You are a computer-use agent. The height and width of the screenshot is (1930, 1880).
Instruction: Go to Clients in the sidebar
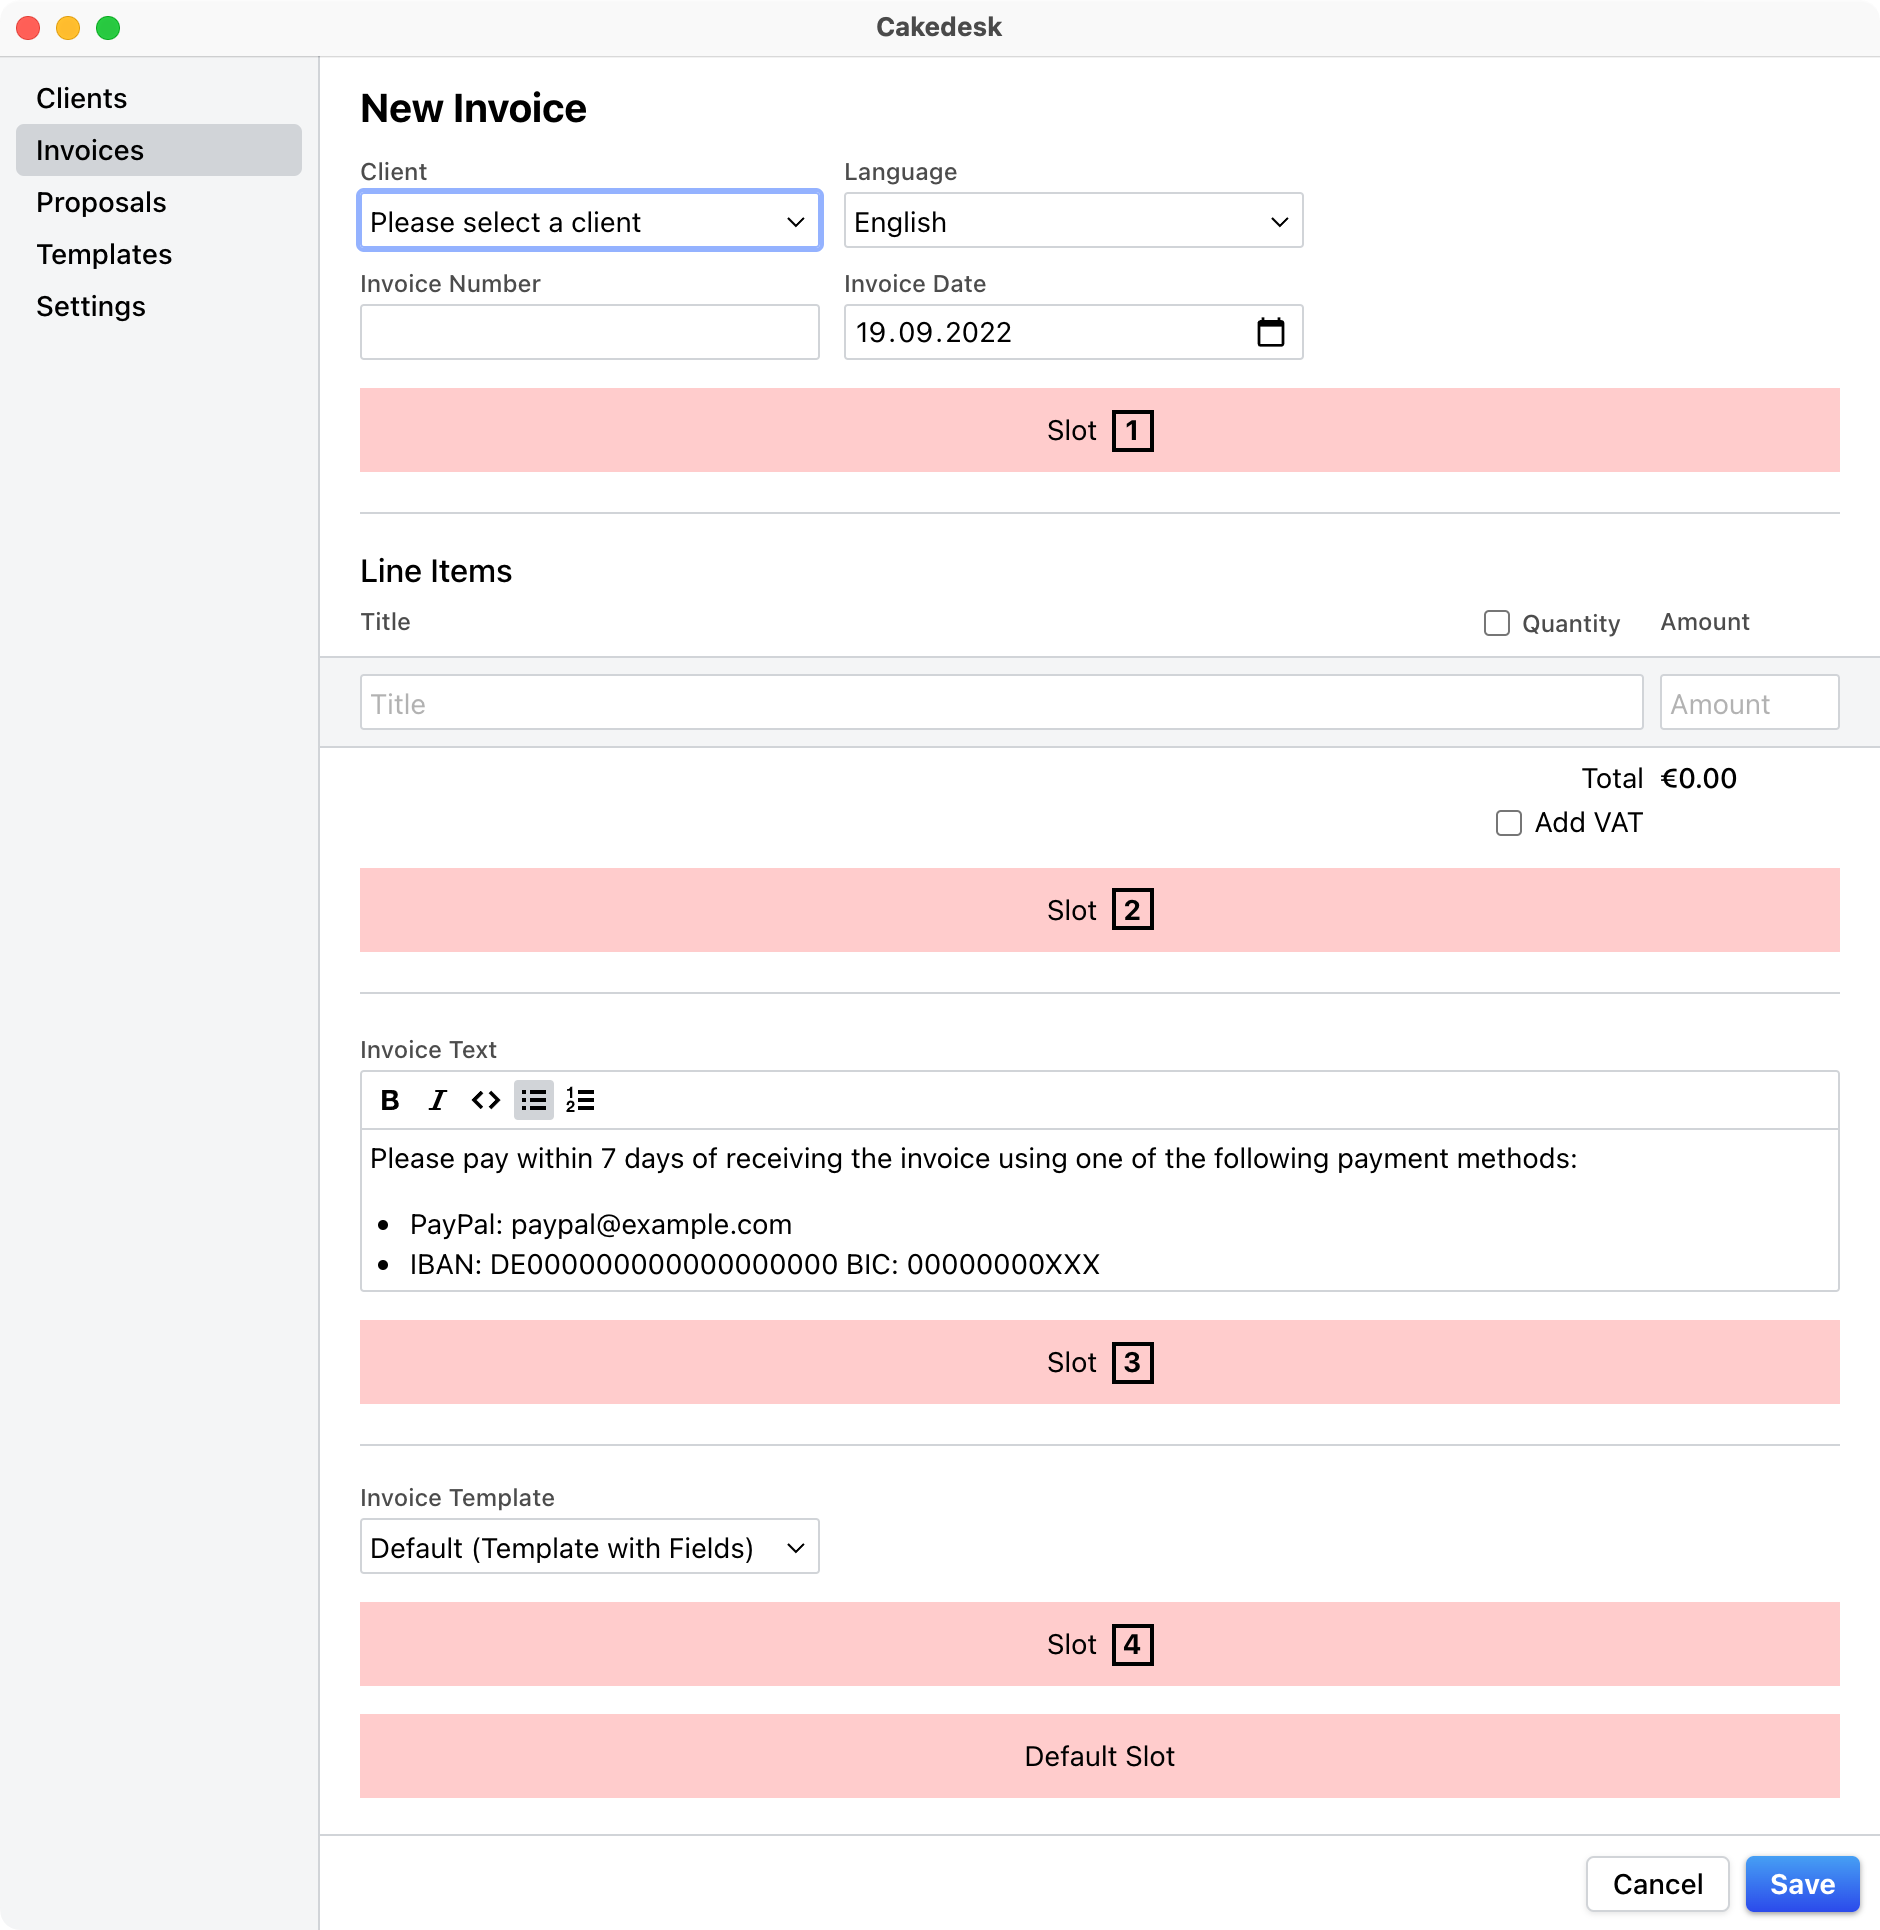(x=82, y=98)
